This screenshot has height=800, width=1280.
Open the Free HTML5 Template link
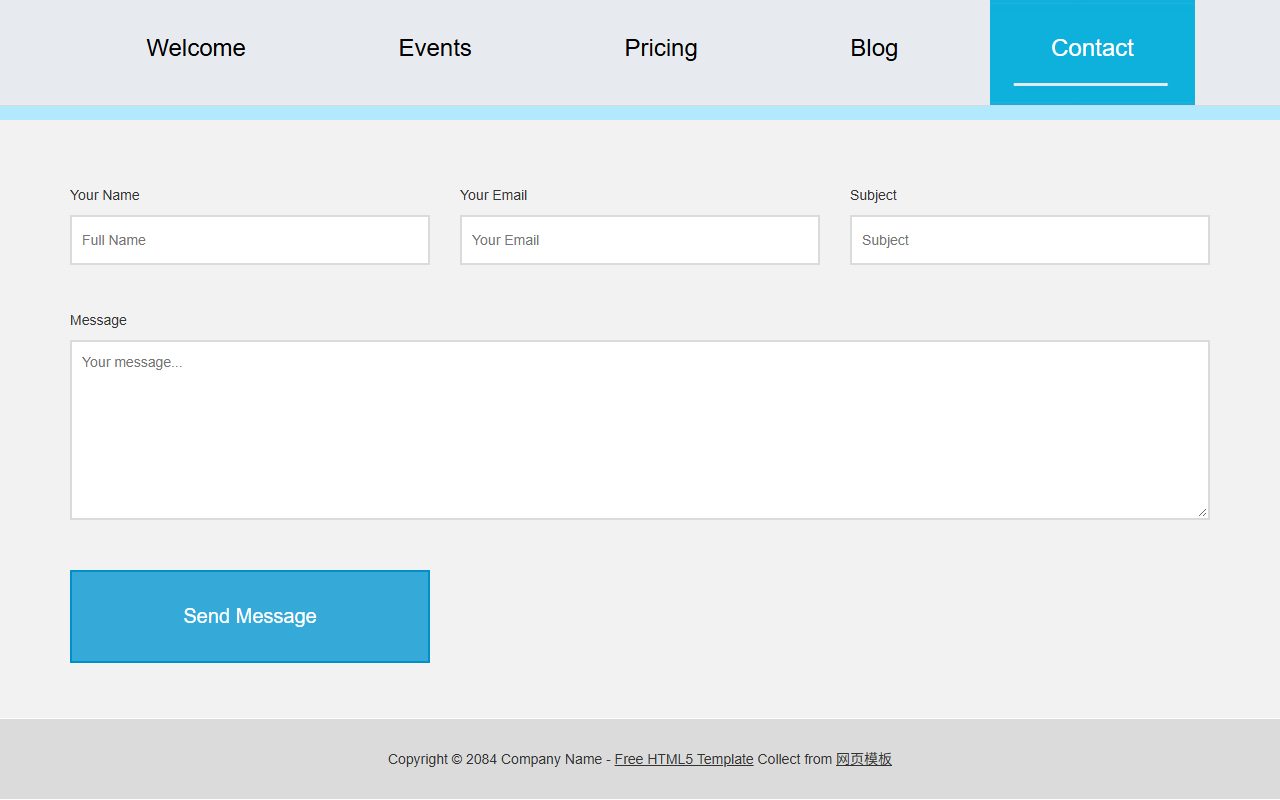(x=684, y=759)
